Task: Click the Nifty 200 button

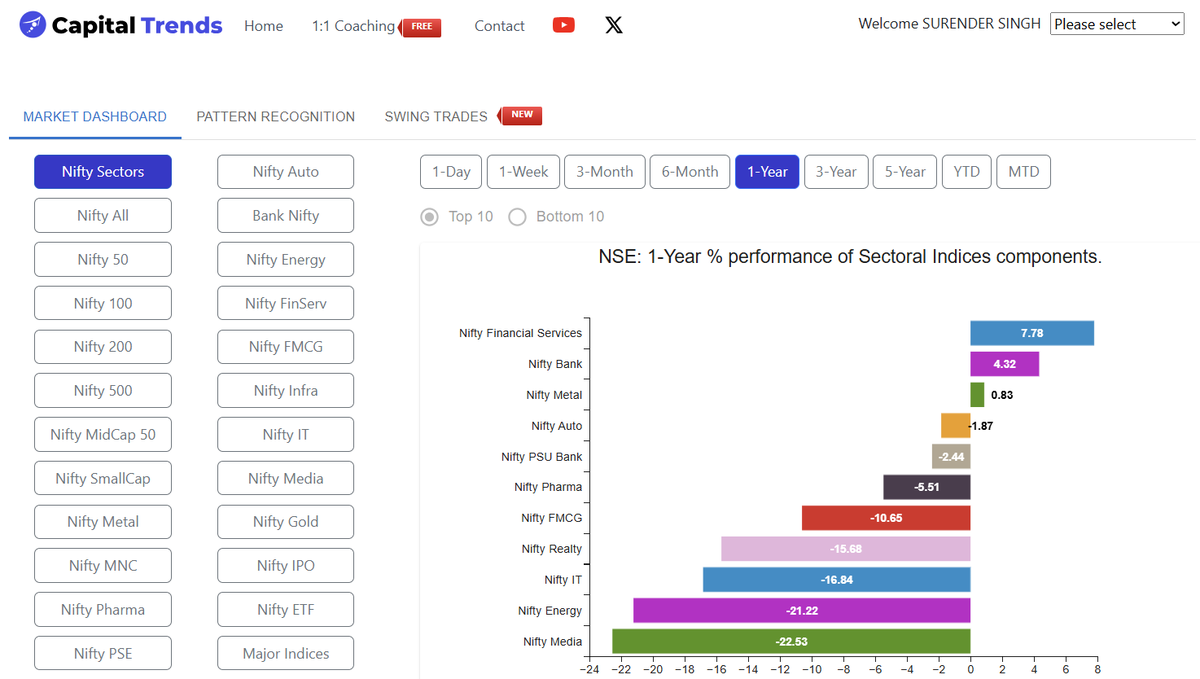Action: pos(103,347)
